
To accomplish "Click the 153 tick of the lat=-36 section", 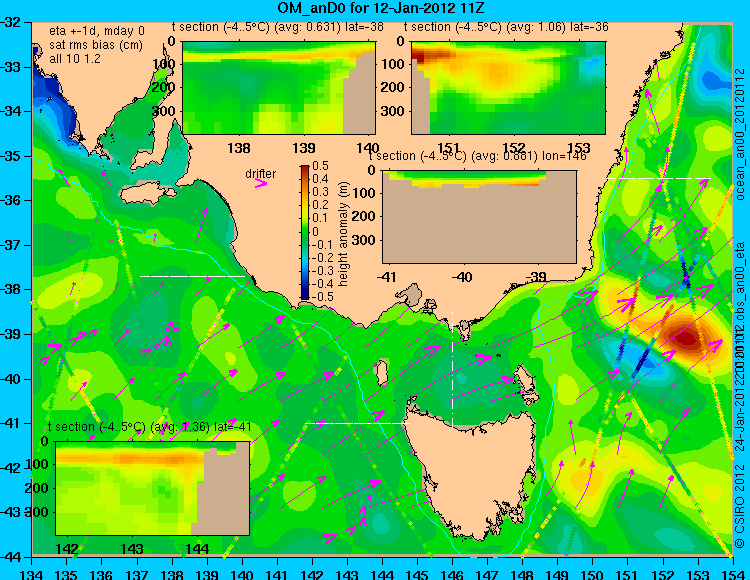I will (578, 148).
